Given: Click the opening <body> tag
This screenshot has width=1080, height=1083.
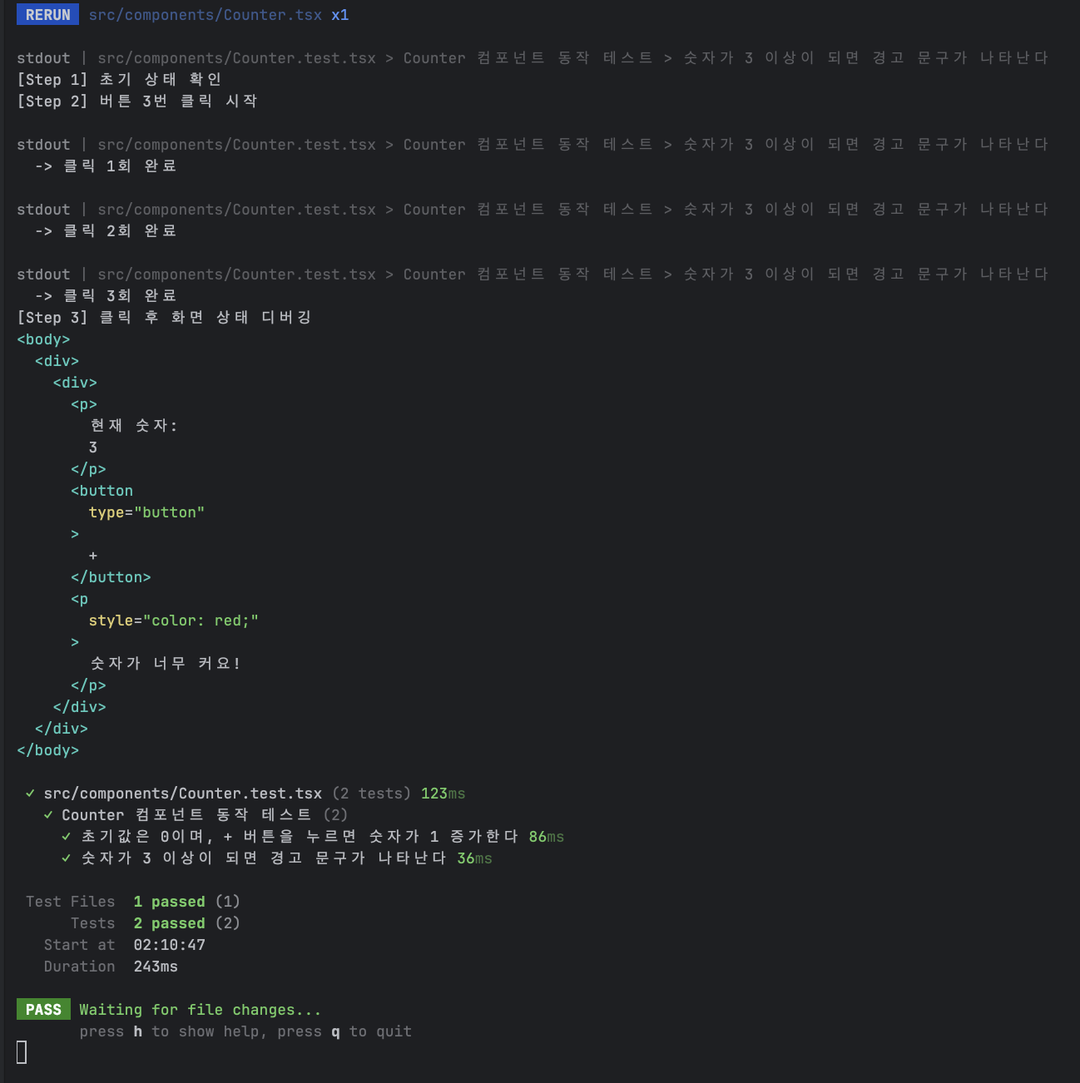Looking at the screenshot, I should (x=43, y=339).
